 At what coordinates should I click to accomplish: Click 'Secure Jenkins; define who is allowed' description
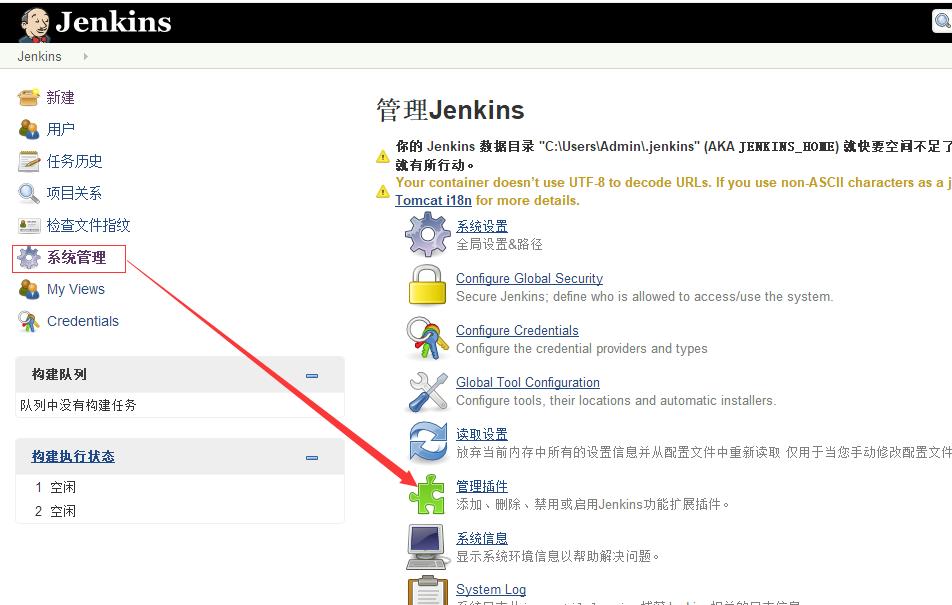(x=645, y=296)
